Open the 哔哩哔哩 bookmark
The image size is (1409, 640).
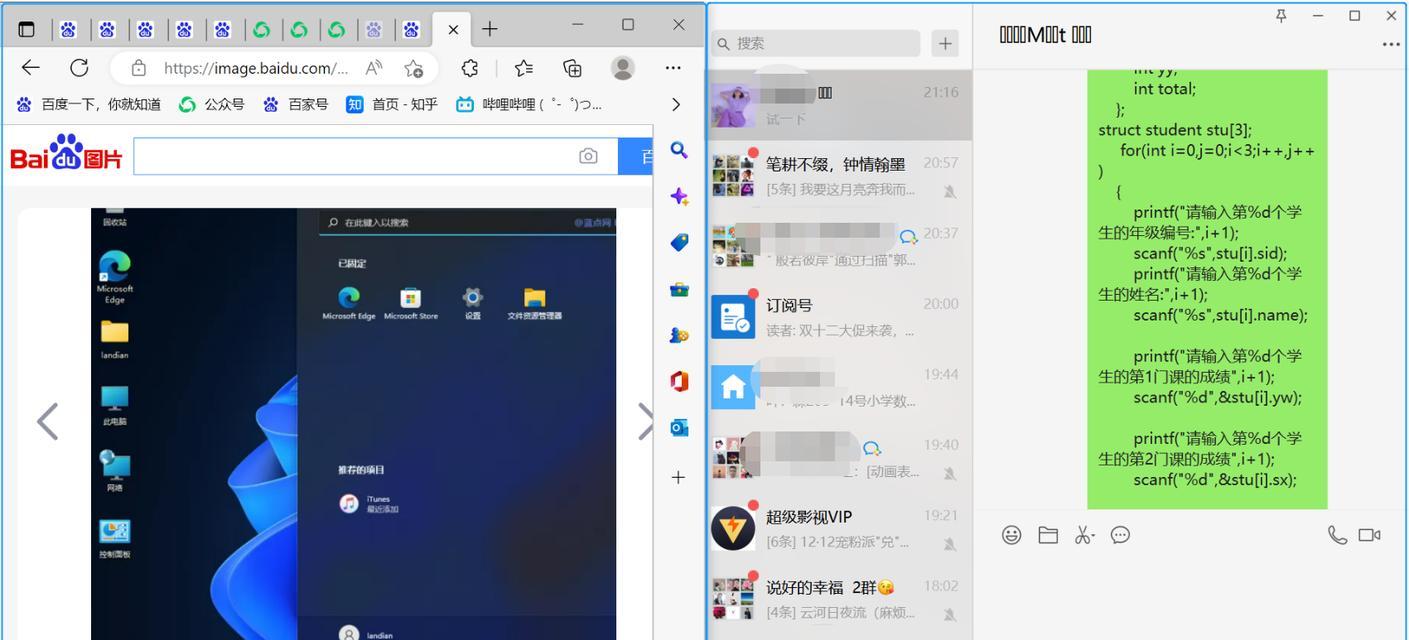pyautogui.click(x=529, y=104)
